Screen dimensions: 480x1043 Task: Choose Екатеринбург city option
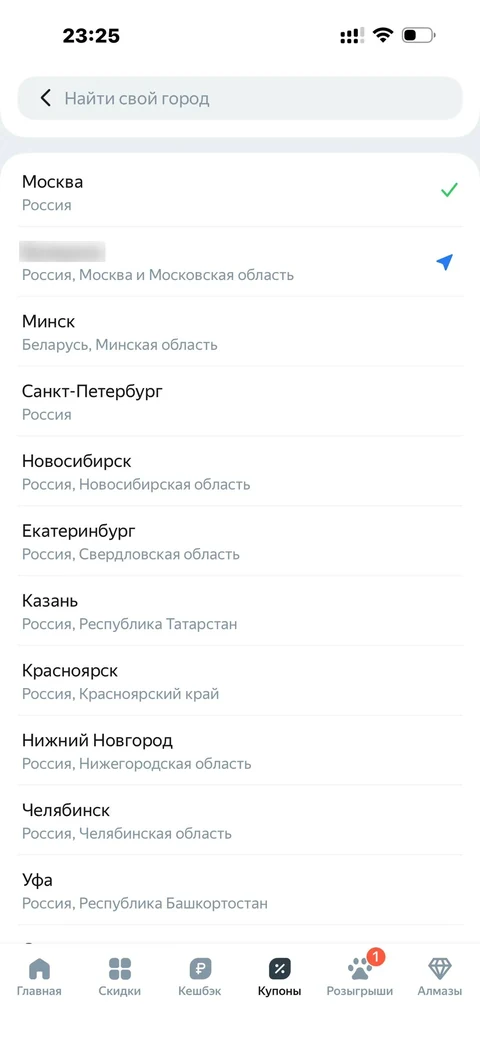(x=240, y=541)
